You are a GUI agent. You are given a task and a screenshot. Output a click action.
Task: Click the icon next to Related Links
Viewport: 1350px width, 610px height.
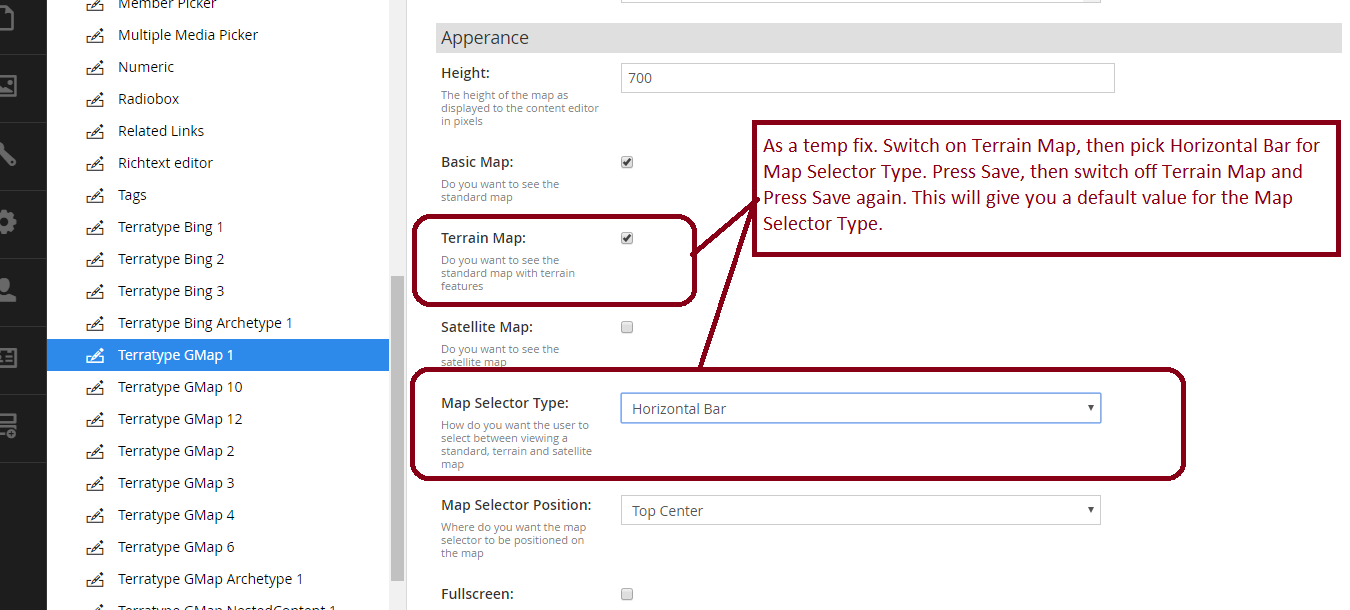tap(95, 131)
